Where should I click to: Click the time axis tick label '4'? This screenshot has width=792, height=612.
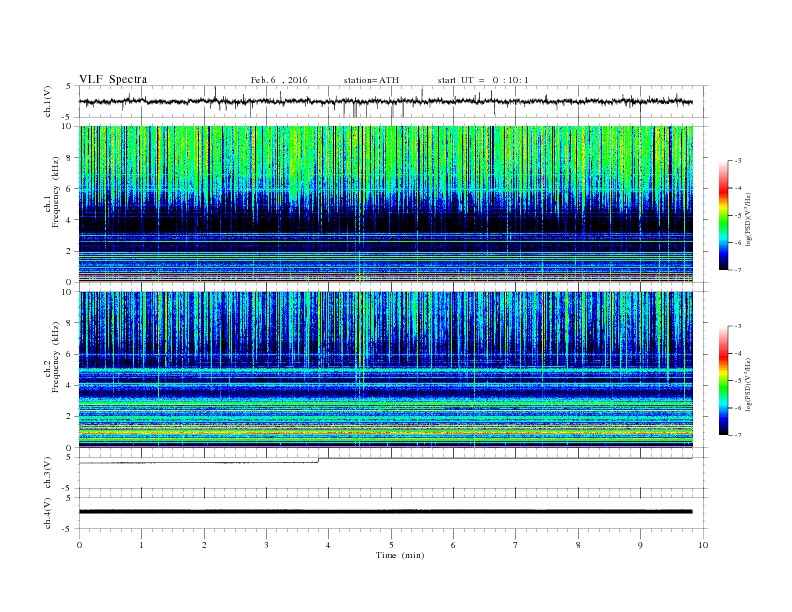pyautogui.click(x=328, y=545)
